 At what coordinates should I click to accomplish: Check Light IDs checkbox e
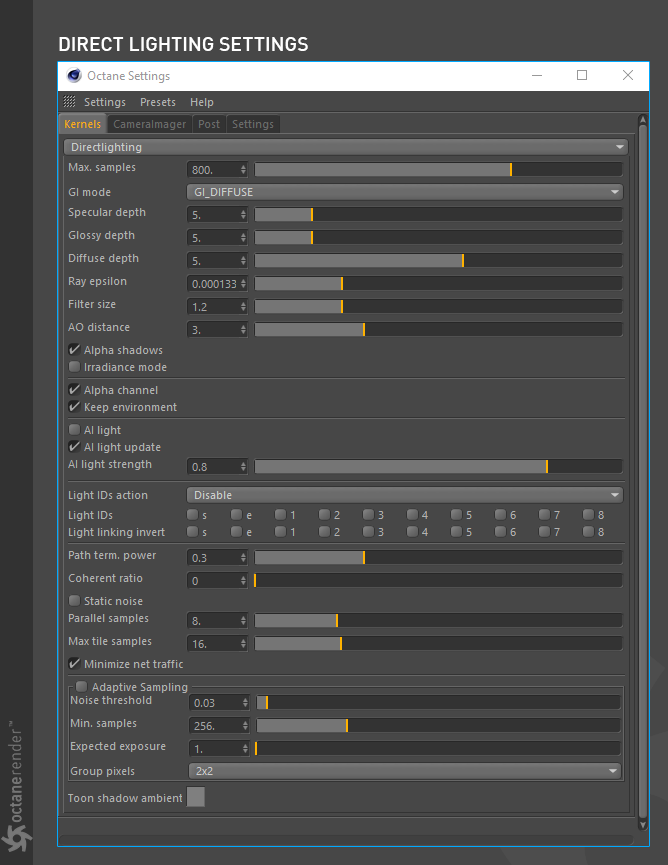pyautogui.click(x=237, y=515)
